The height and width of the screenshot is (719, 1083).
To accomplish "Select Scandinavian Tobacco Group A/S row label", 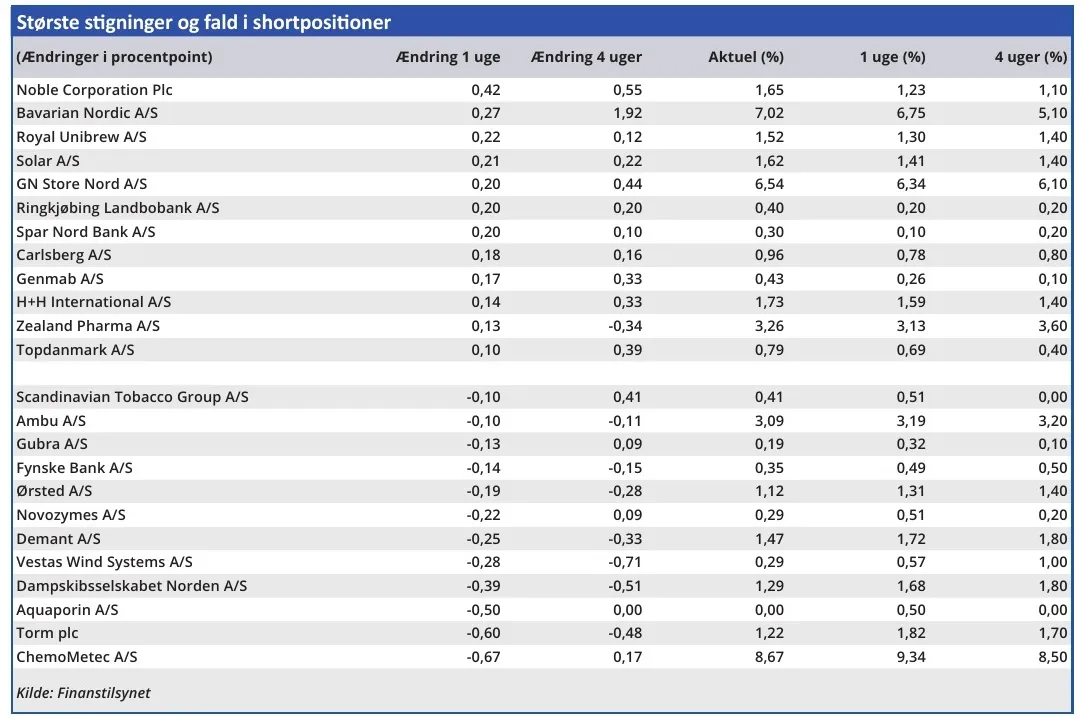I will (133, 397).
